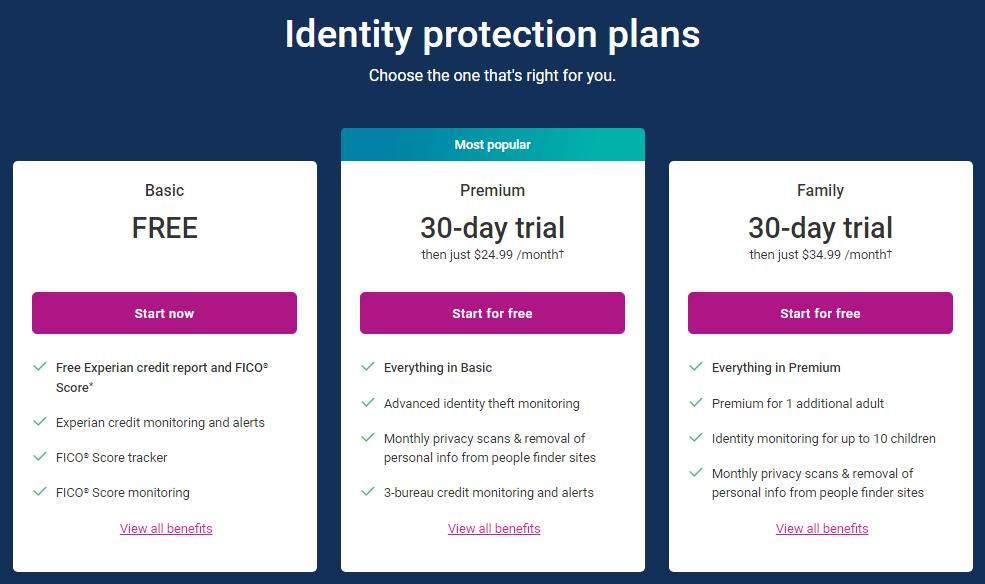Click checkmark beside Everything in Basic
Screen dimensions: 985x584
[x=367, y=367]
